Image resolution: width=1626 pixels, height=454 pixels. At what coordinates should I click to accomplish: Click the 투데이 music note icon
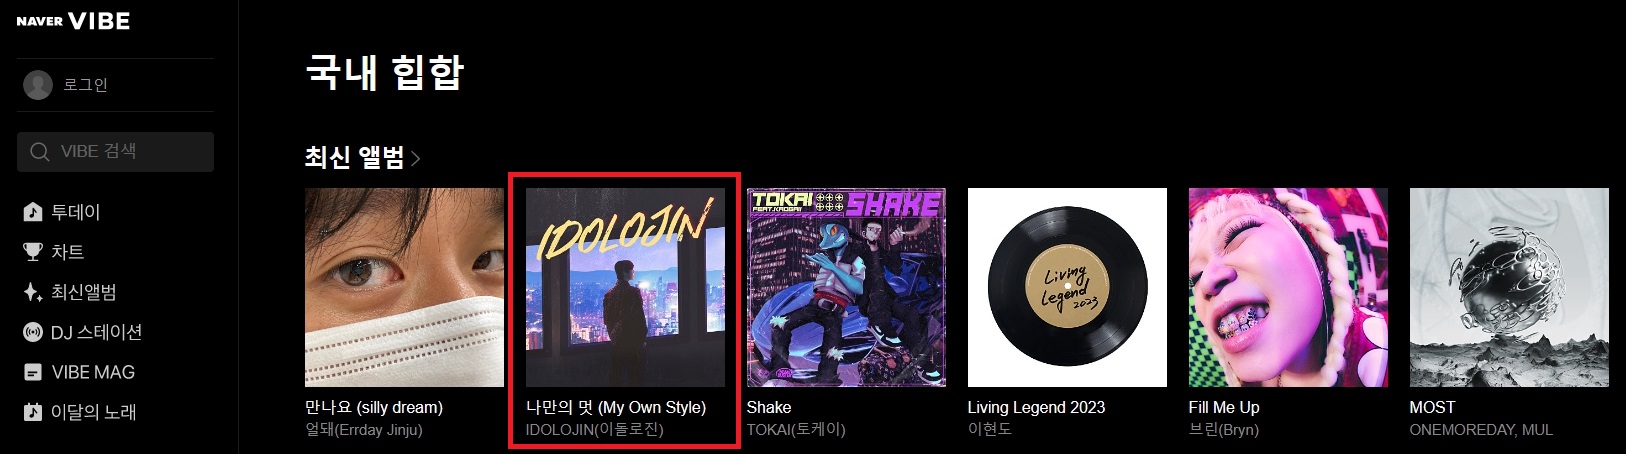(x=33, y=212)
